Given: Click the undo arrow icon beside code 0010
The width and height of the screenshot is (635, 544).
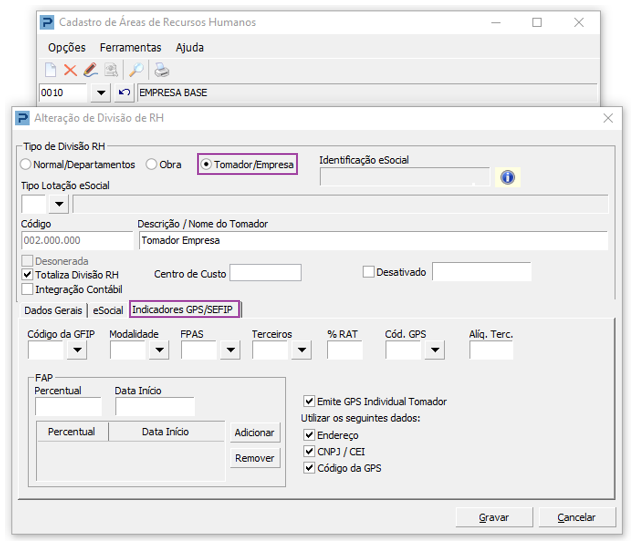Looking at the screenshot, I should click(124, 93).
